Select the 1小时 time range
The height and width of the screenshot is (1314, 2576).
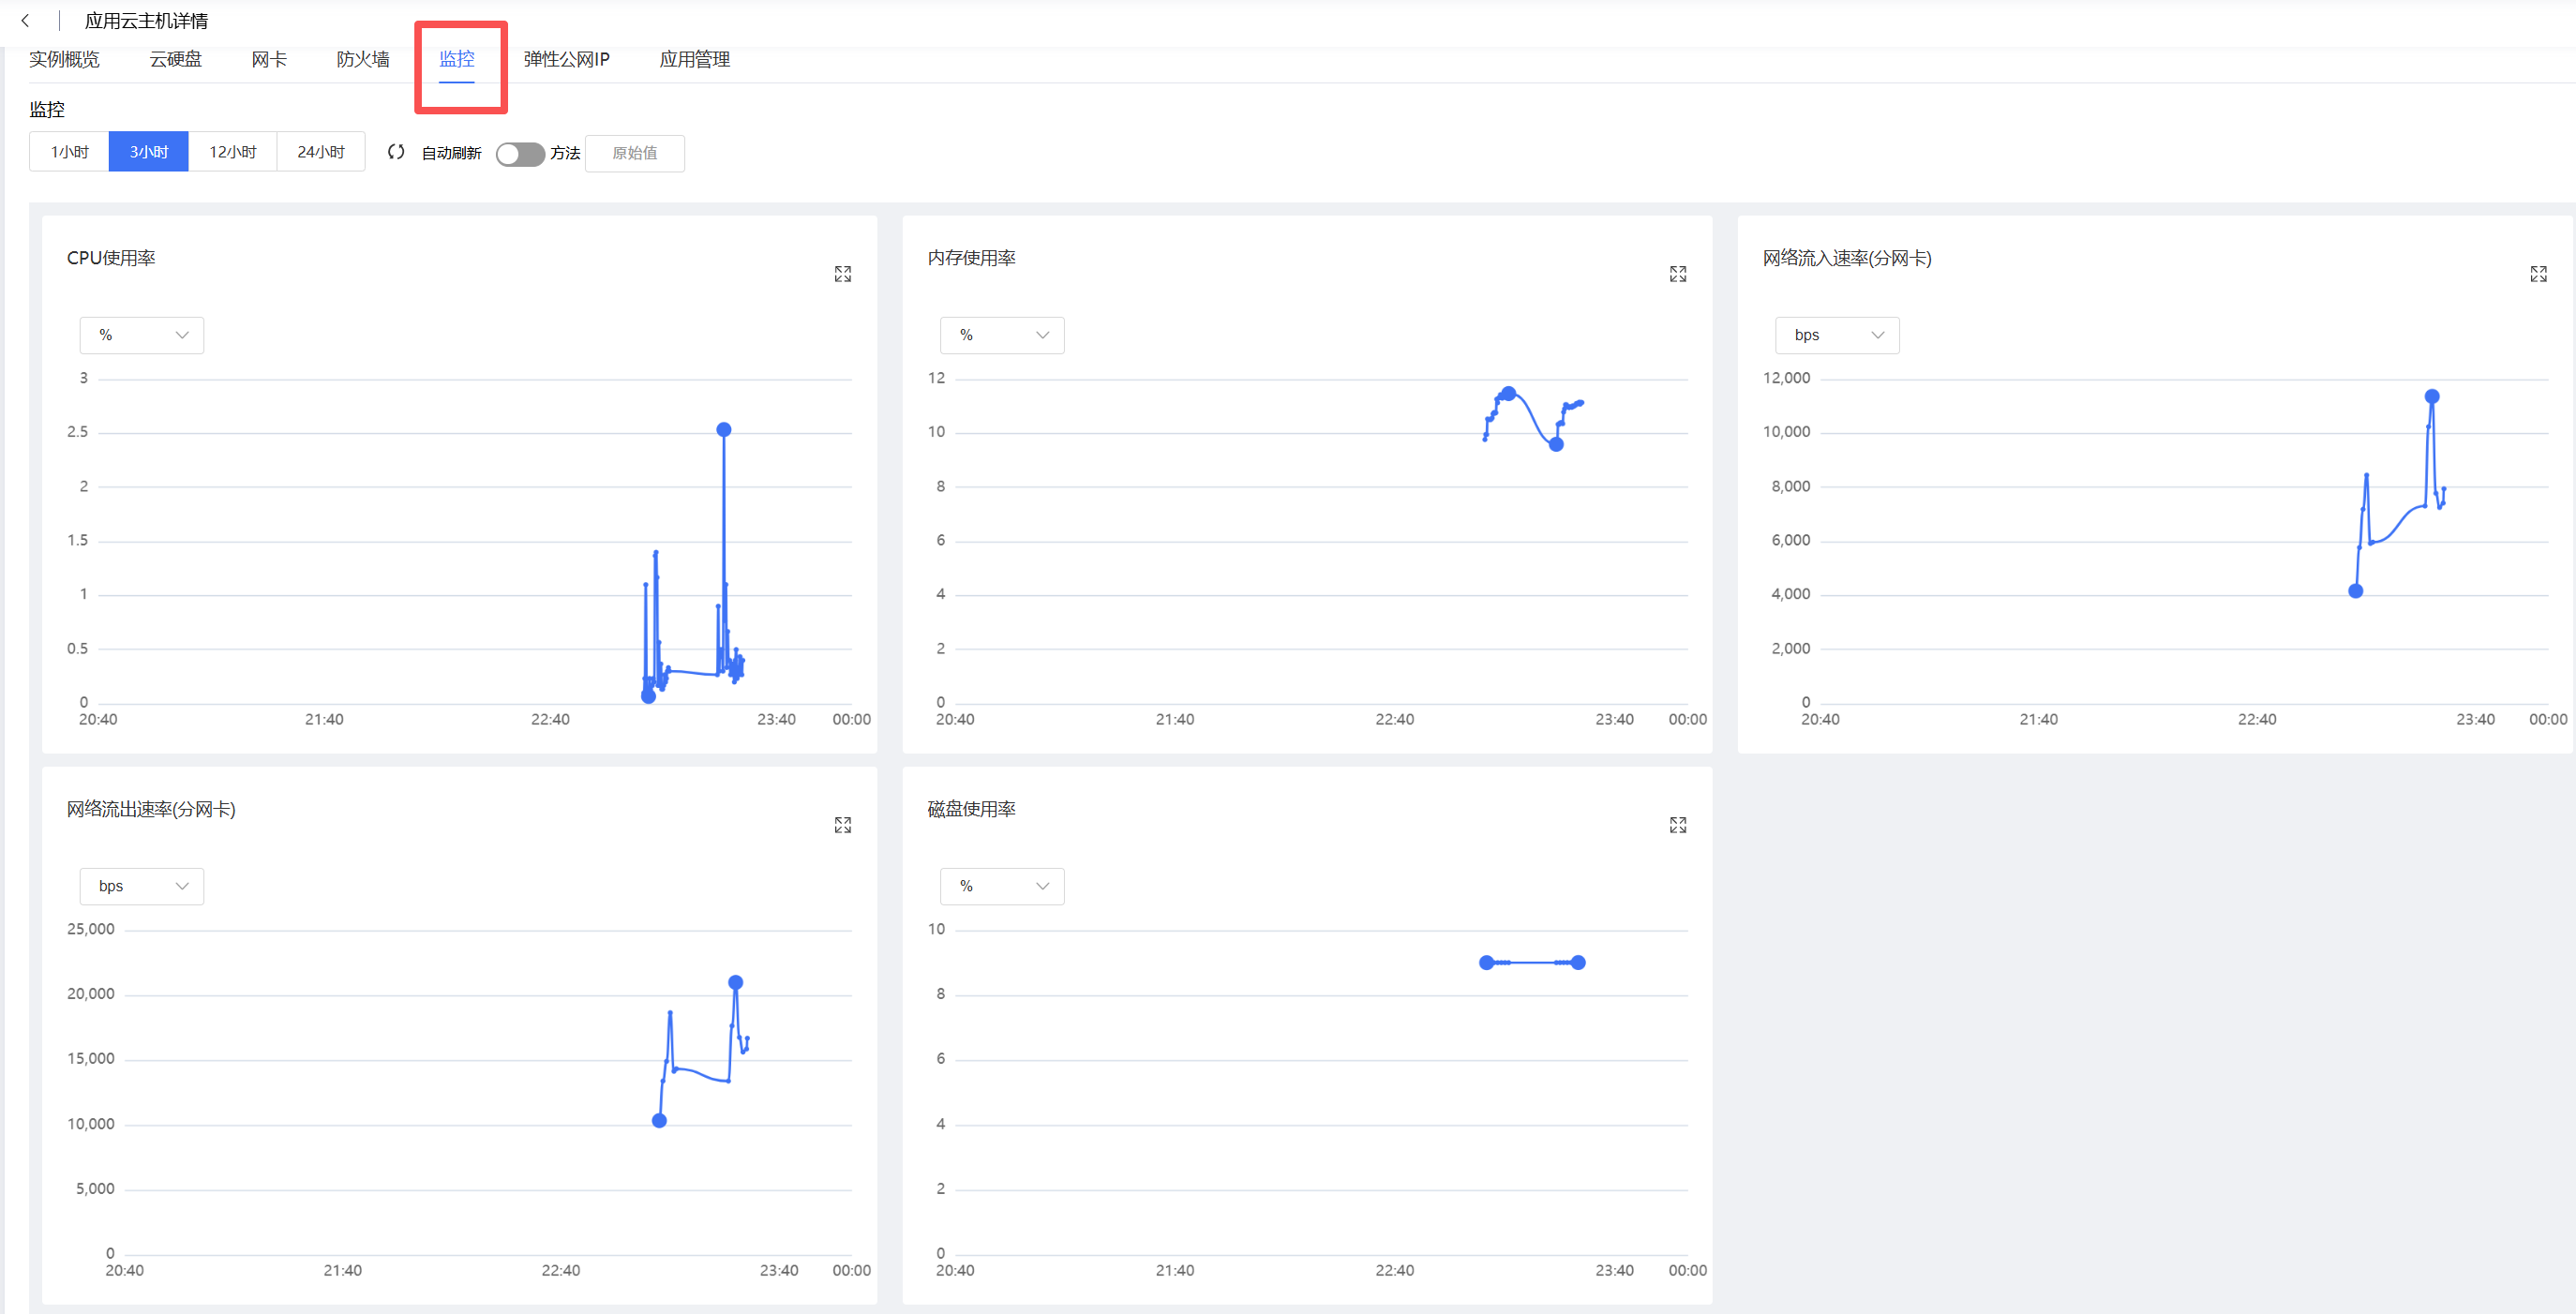pos(69,152)
